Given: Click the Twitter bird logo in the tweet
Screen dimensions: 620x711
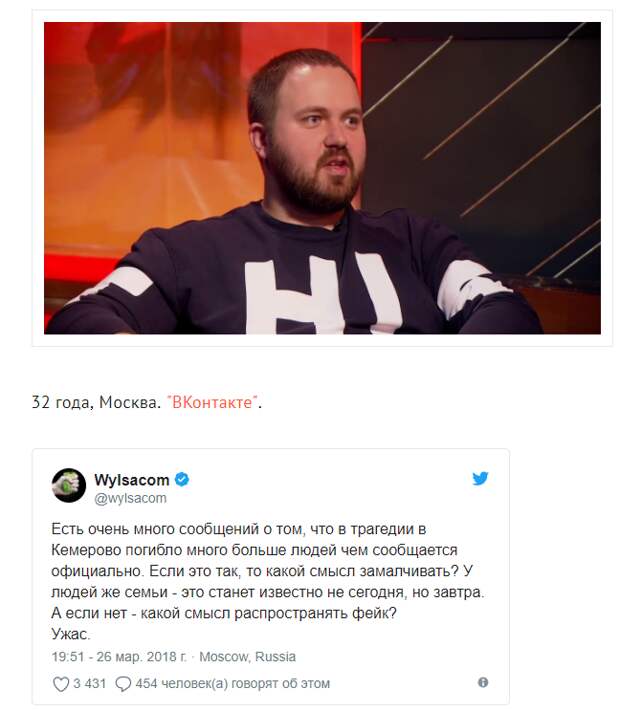Looking at the screenshot, I should click(x=480, y=478).
